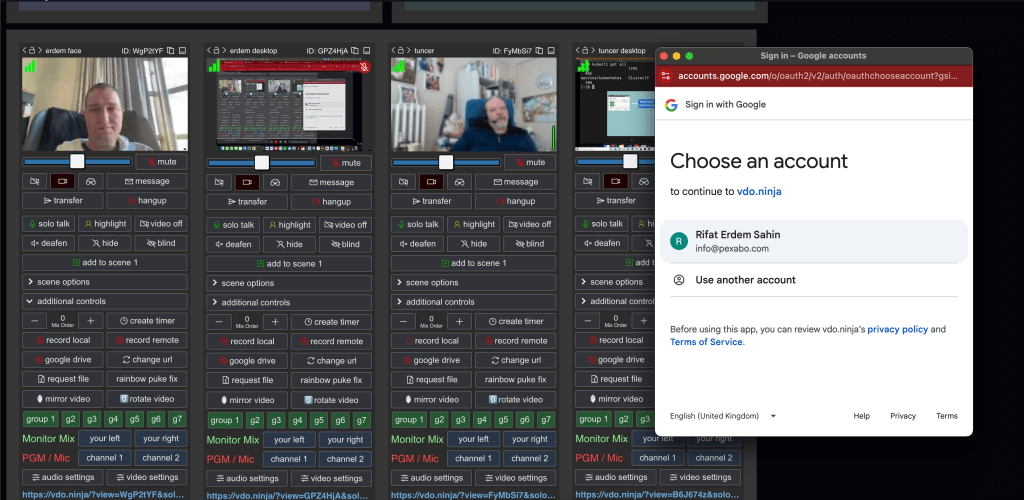Click the move-left arrow on tuncer box
1024x500 pixels.
point(394,50)
